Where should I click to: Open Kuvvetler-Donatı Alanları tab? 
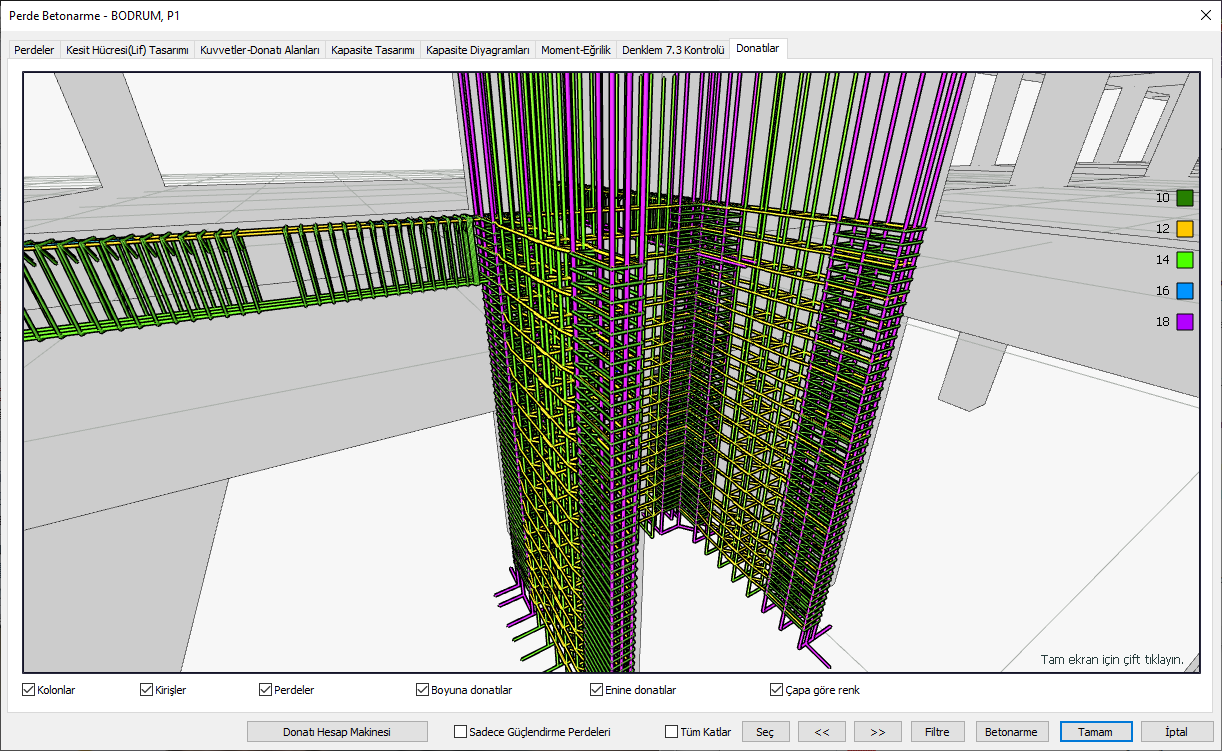pos(260,50)
